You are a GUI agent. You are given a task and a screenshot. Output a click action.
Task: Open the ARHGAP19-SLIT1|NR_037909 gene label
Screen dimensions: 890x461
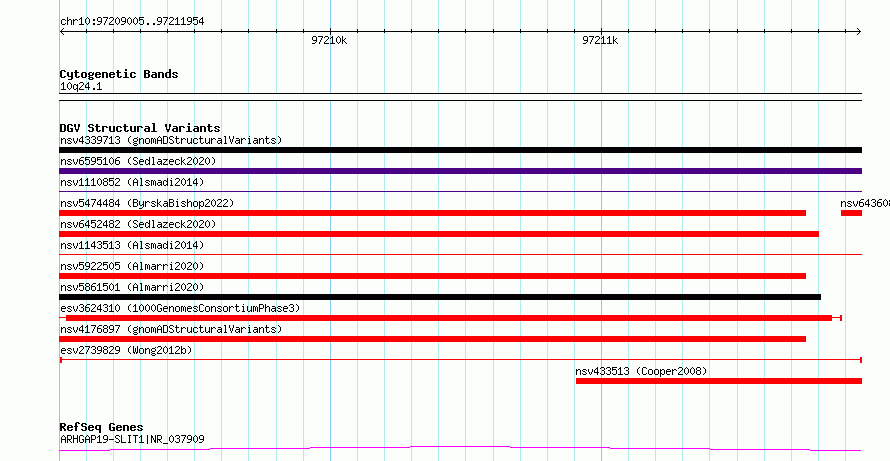coord(132,439)
